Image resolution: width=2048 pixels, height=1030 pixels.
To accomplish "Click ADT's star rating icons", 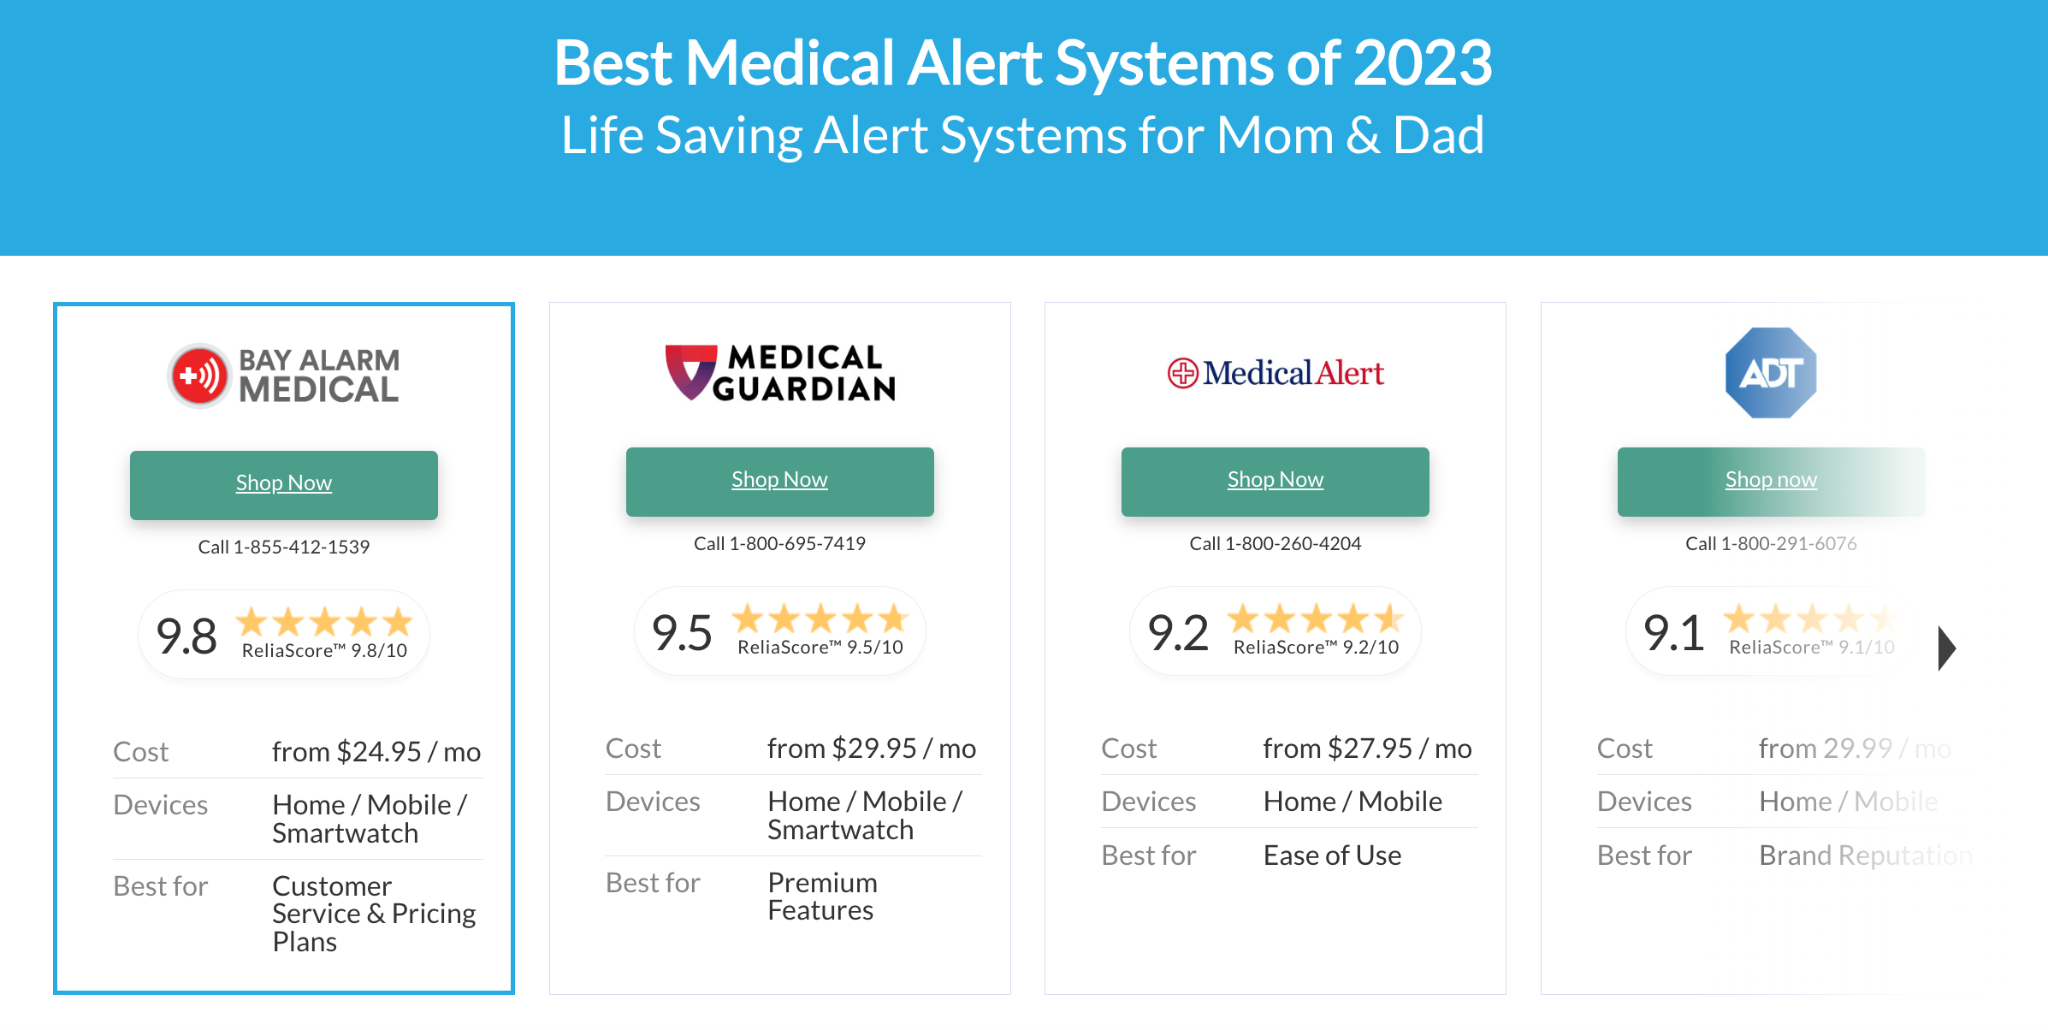I will click(1810, 619).
